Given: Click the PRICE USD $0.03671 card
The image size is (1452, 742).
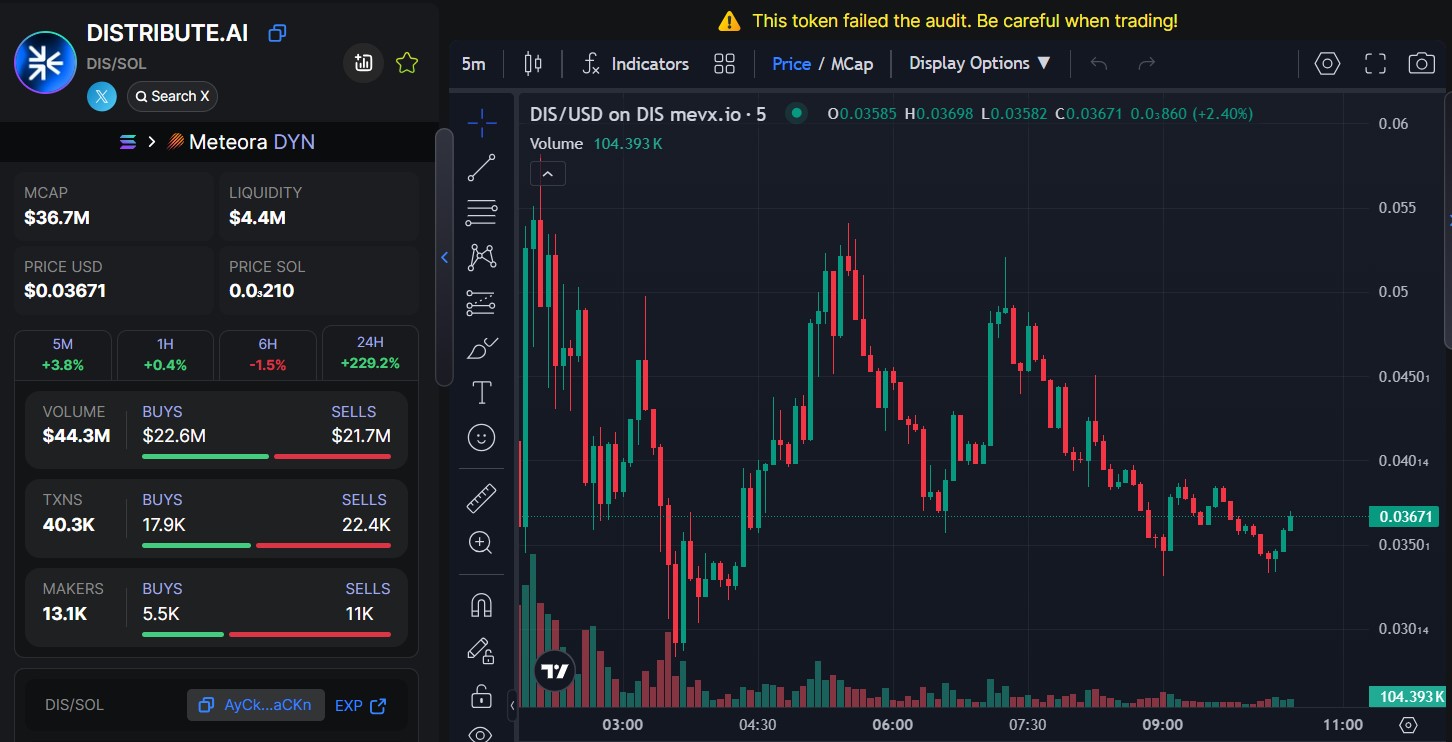Looking at the screenshot, I should (x=112, y=280).
